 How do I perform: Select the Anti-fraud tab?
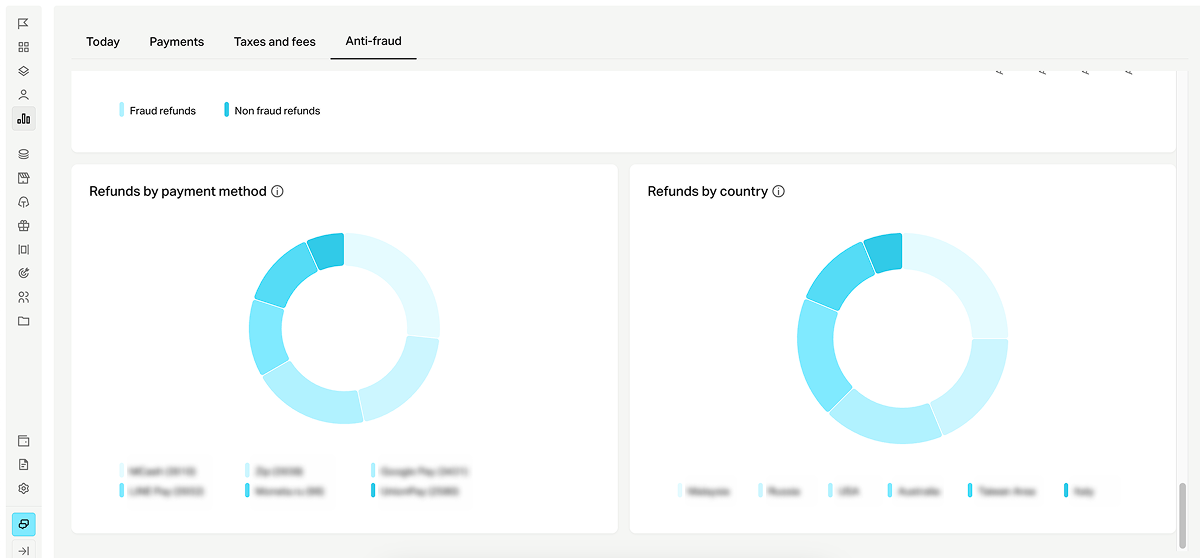coord(374,42)
